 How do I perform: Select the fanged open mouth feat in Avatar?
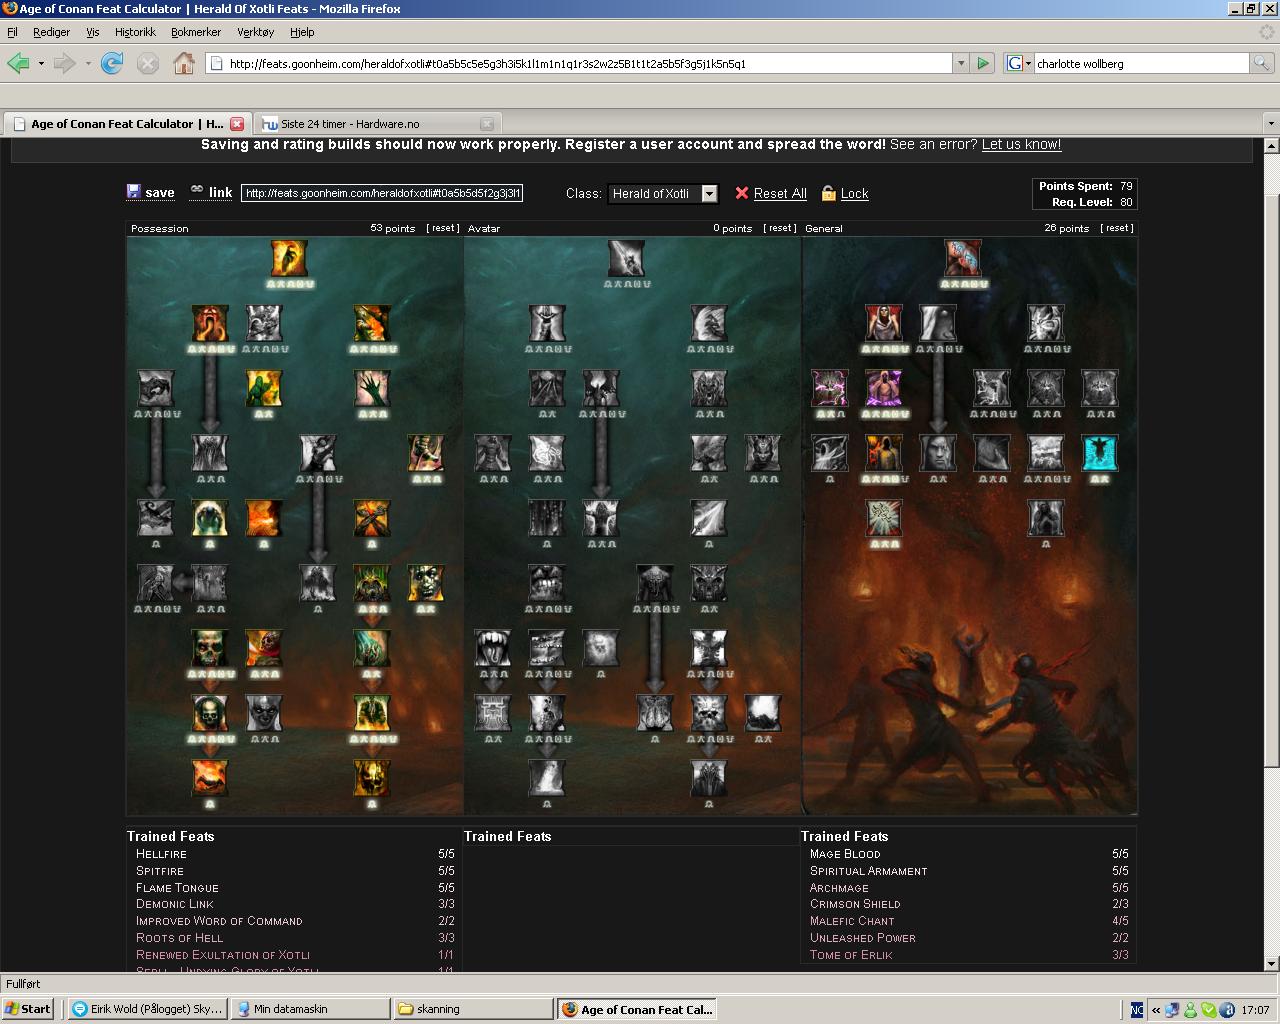pos(493,648)
